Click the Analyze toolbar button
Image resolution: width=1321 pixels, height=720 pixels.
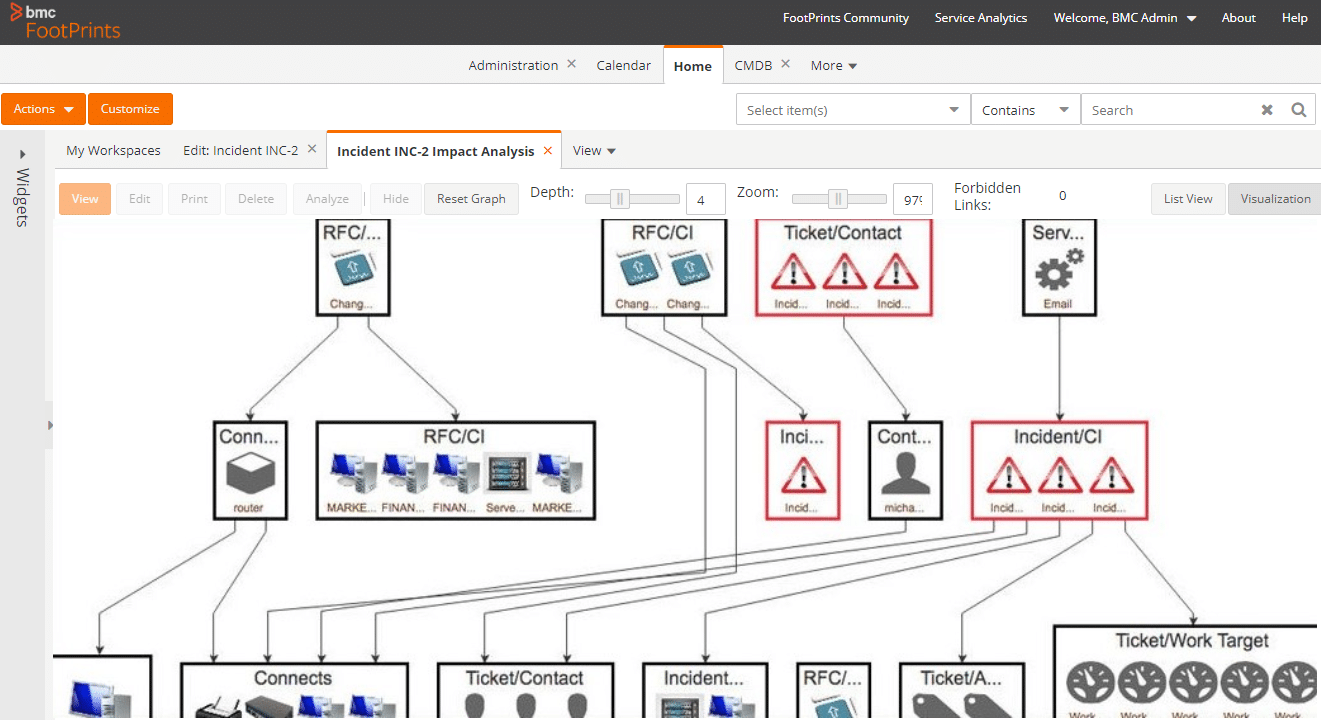coord(327,199)
